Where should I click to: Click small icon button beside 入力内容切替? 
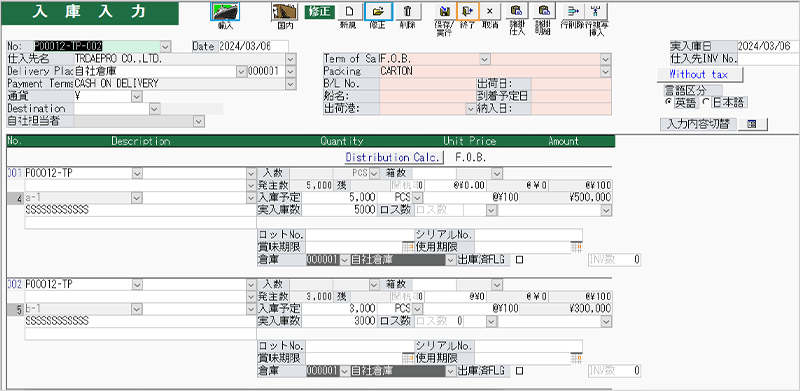click(752, 124)
